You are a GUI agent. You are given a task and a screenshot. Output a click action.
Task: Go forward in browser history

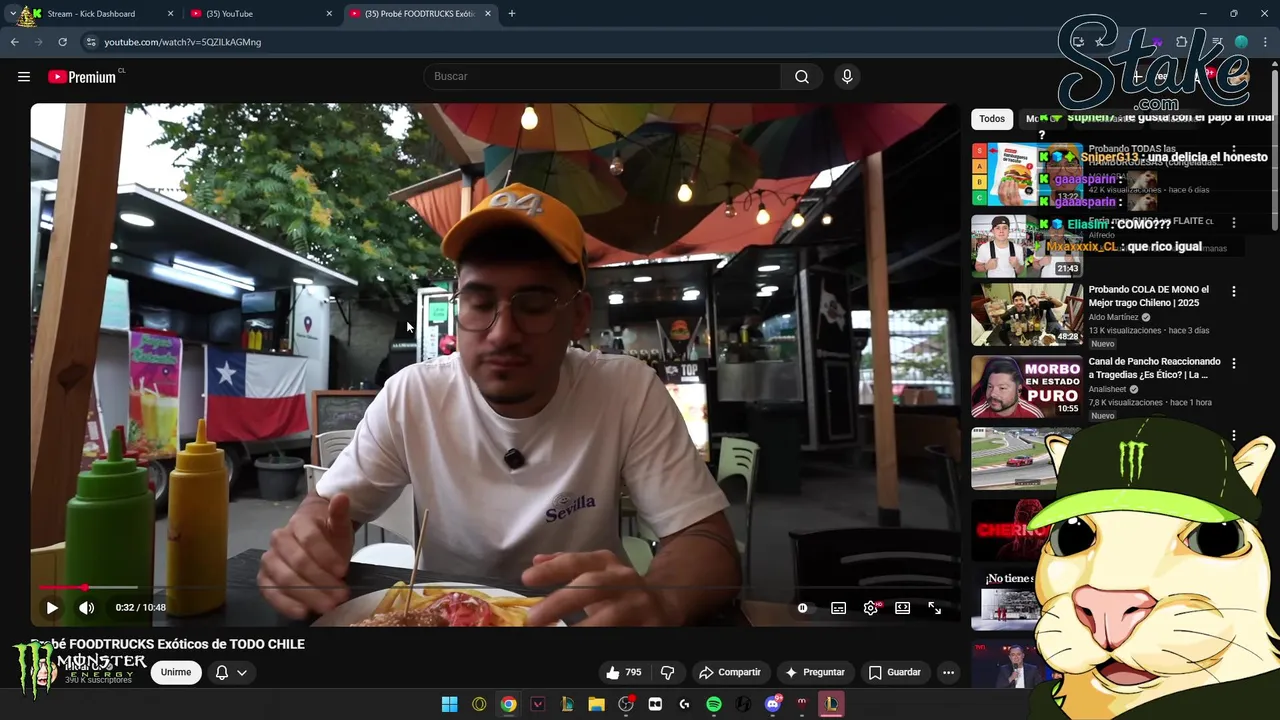point(38,42)
